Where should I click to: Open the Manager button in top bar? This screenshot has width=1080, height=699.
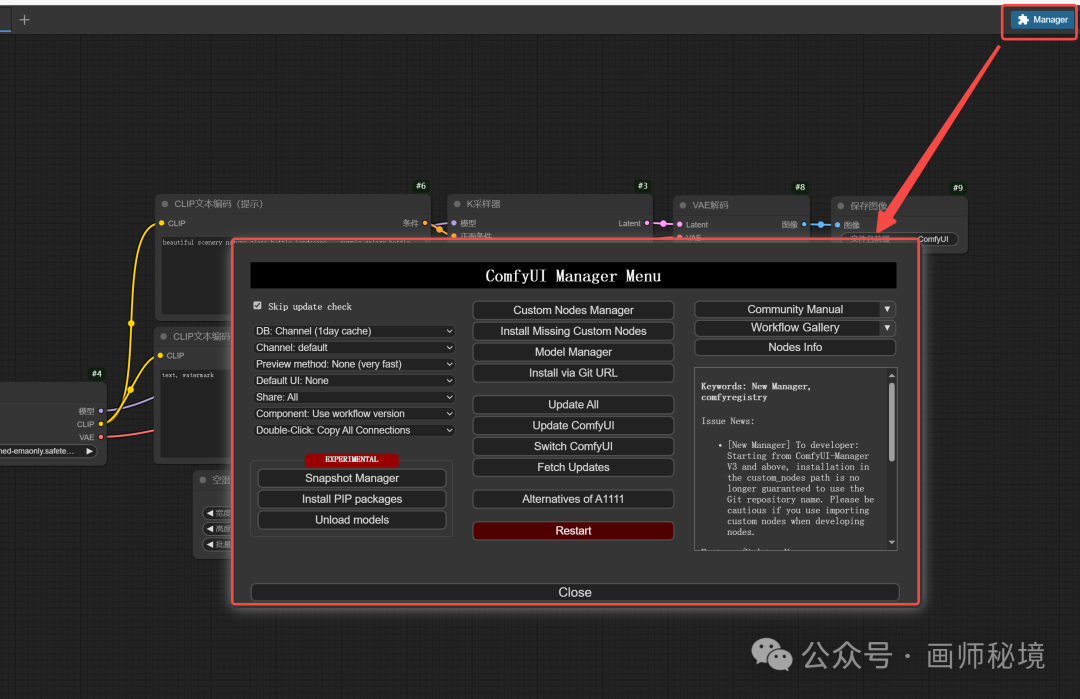coord(1042,20)
